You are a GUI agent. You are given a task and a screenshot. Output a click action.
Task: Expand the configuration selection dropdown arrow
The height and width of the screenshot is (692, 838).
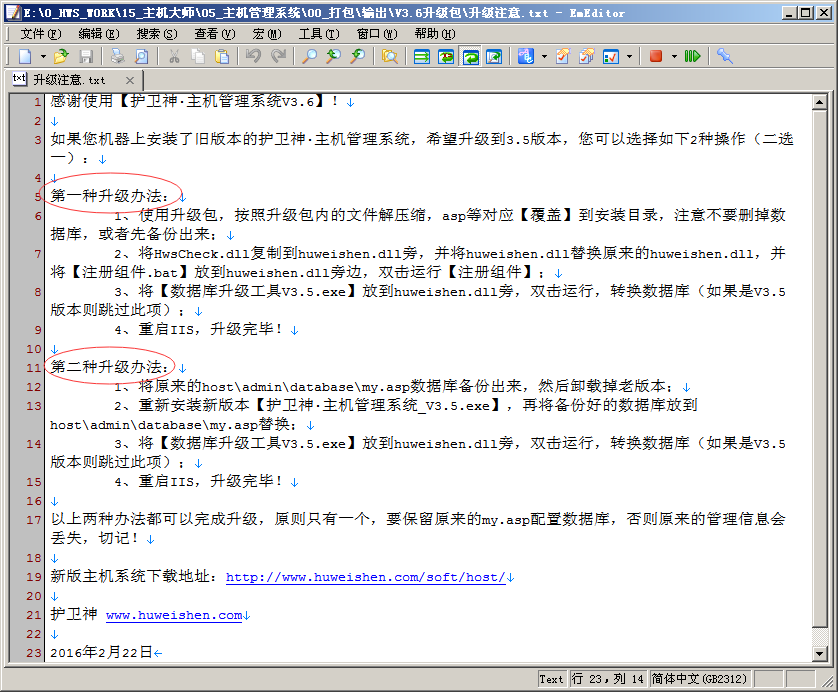pyautogui.click(x=544, y=56)
